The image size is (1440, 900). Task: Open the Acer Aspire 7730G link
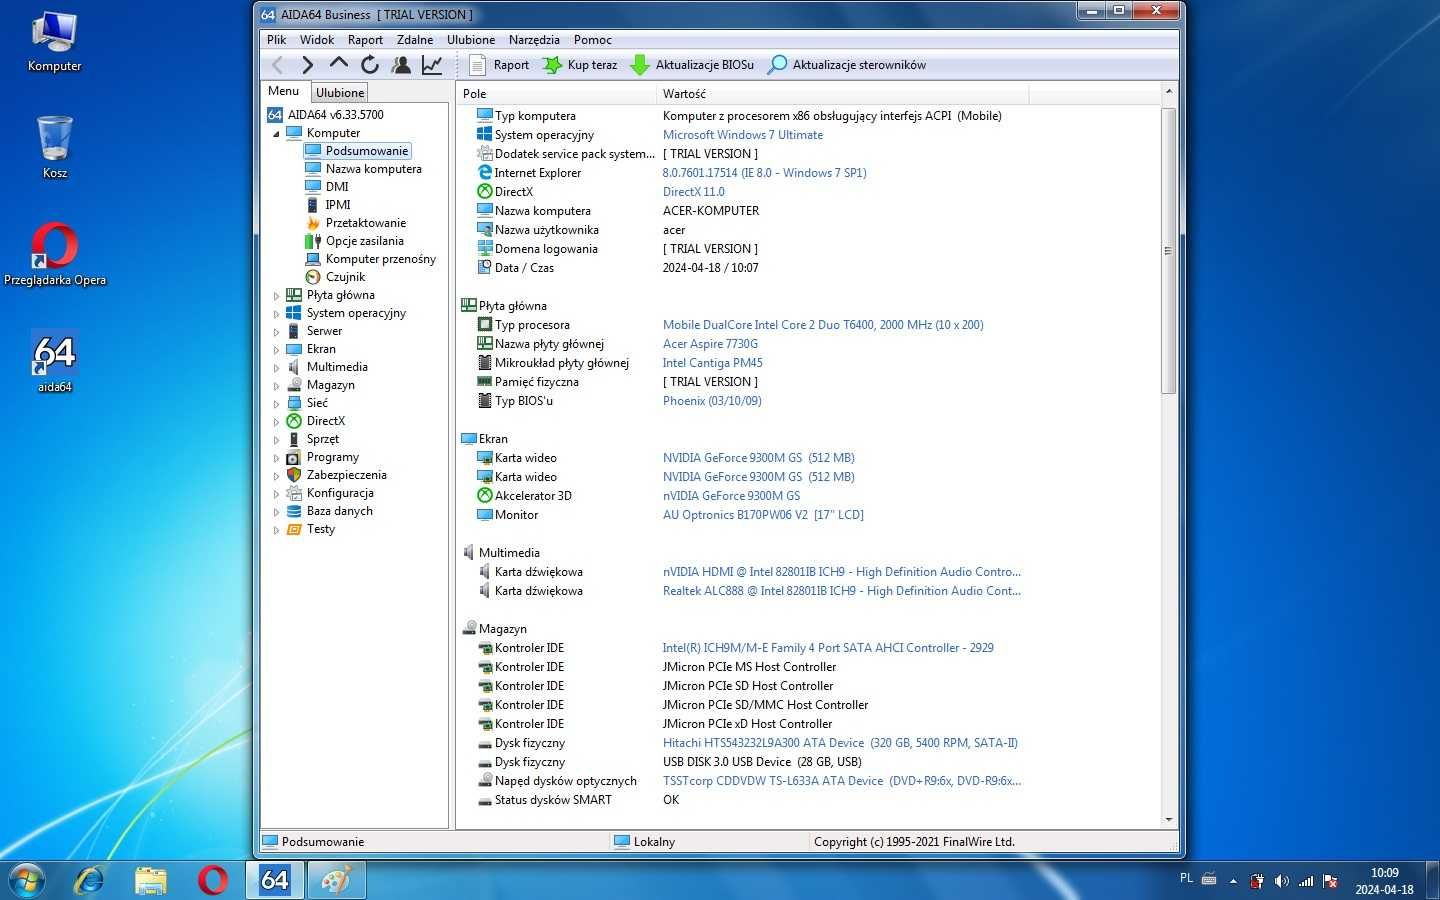[710, 344]
